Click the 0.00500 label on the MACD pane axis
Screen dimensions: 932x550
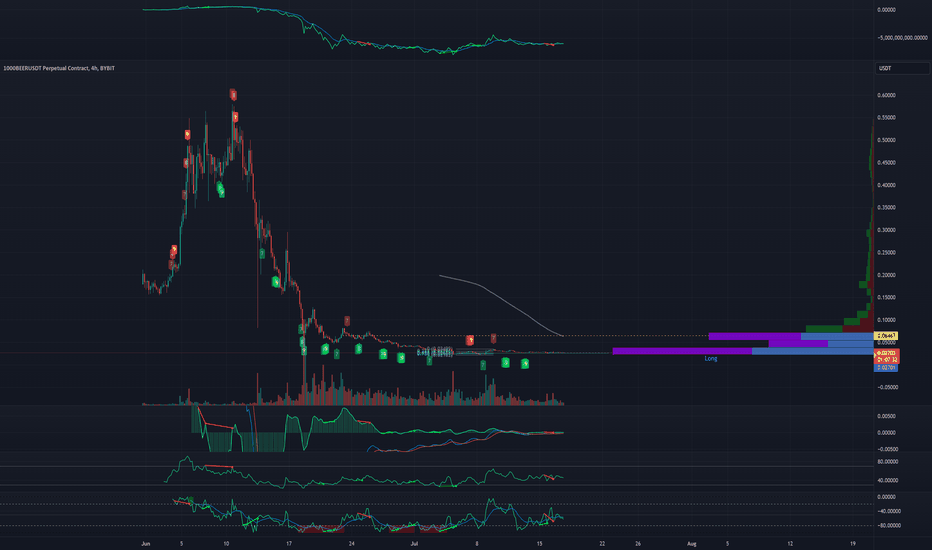tap(886, 416)
